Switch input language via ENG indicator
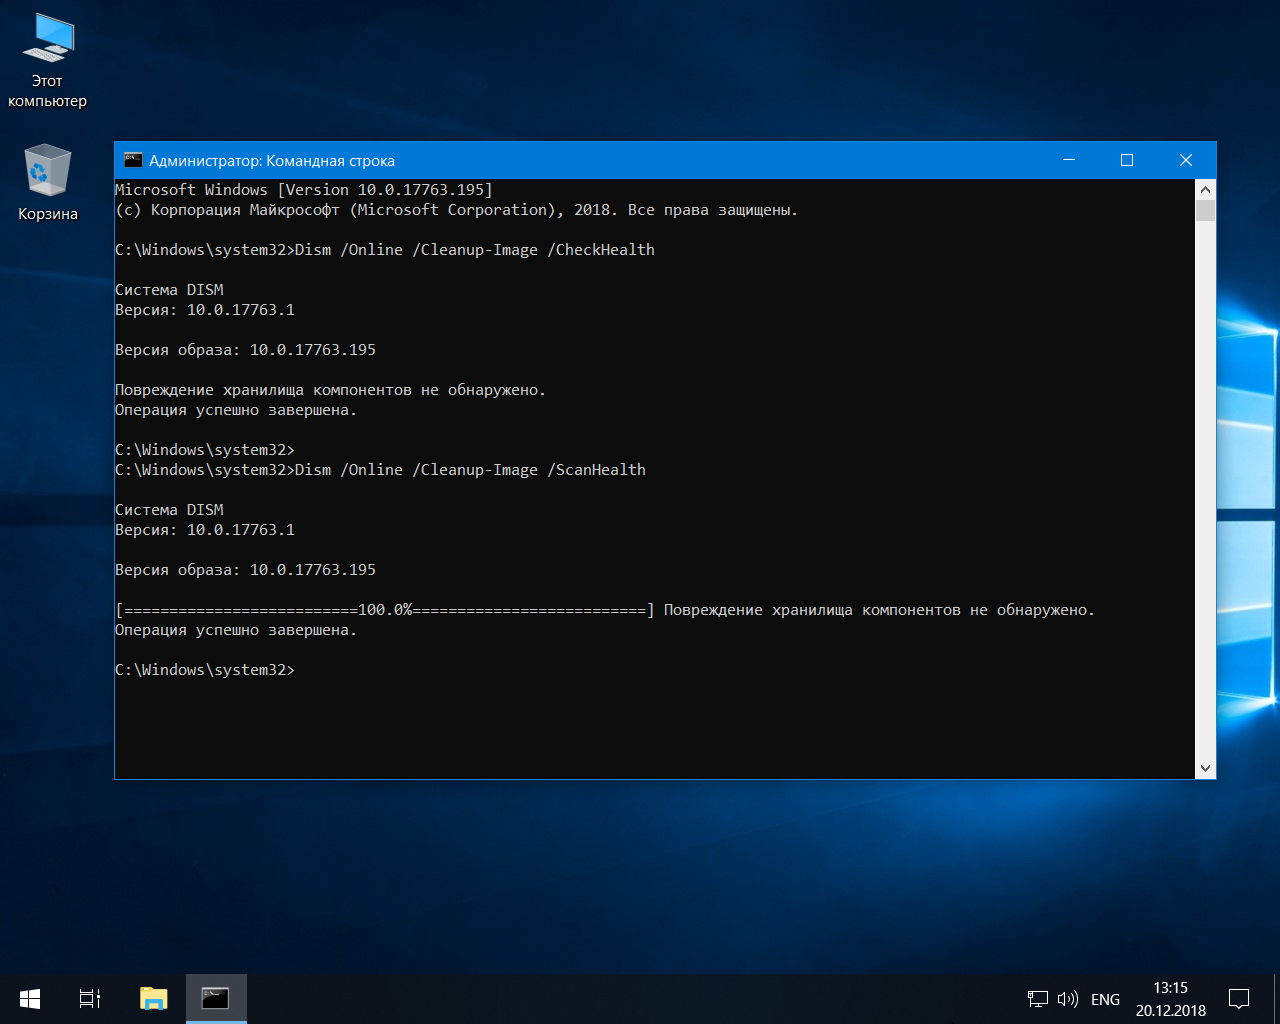 coord(1105,999)
